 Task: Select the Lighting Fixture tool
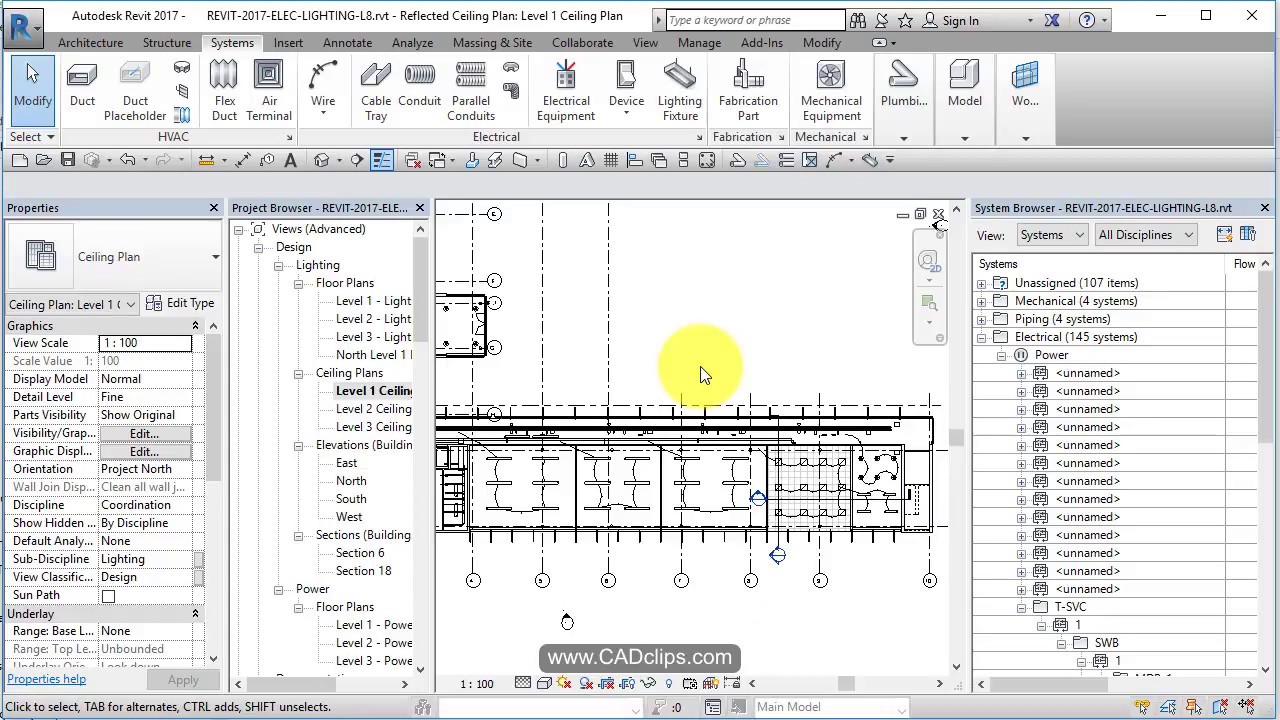pyautogui.click(x=680, y=88)
